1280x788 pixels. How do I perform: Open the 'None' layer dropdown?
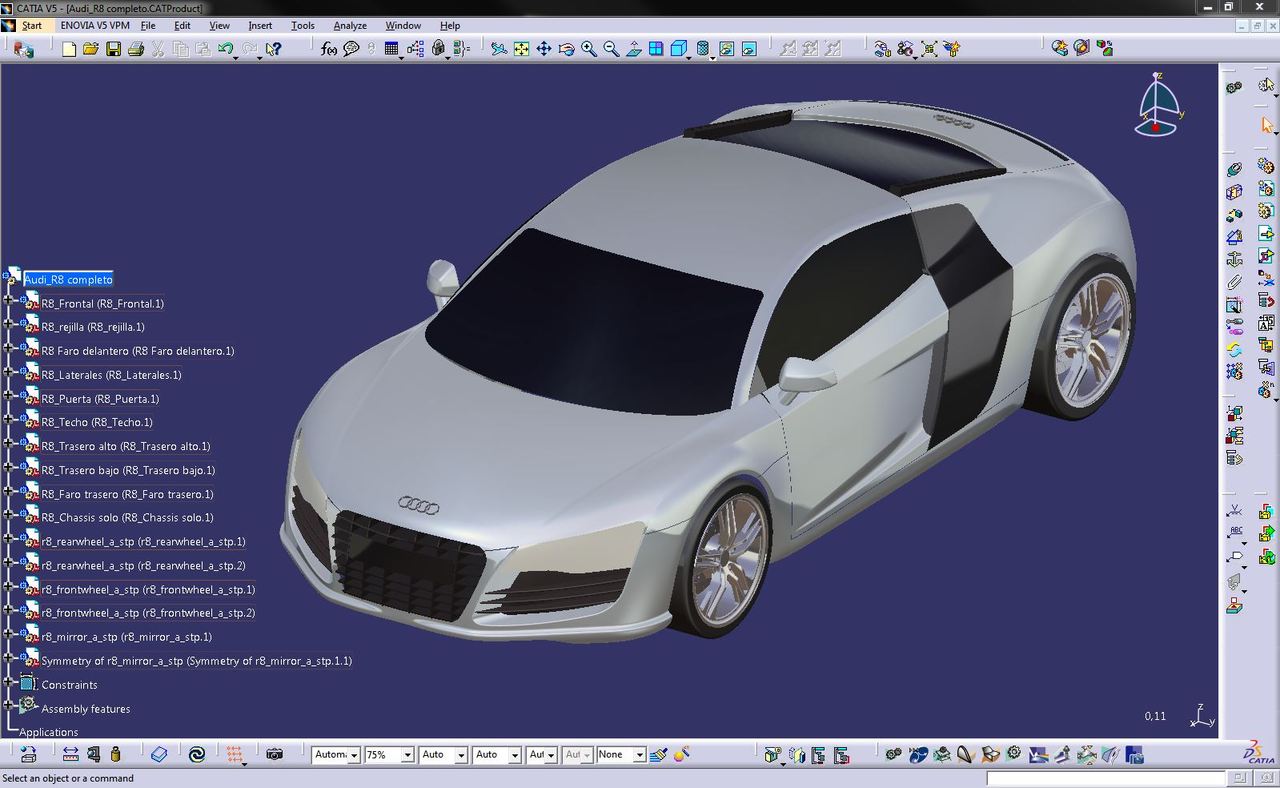[639, 755]
